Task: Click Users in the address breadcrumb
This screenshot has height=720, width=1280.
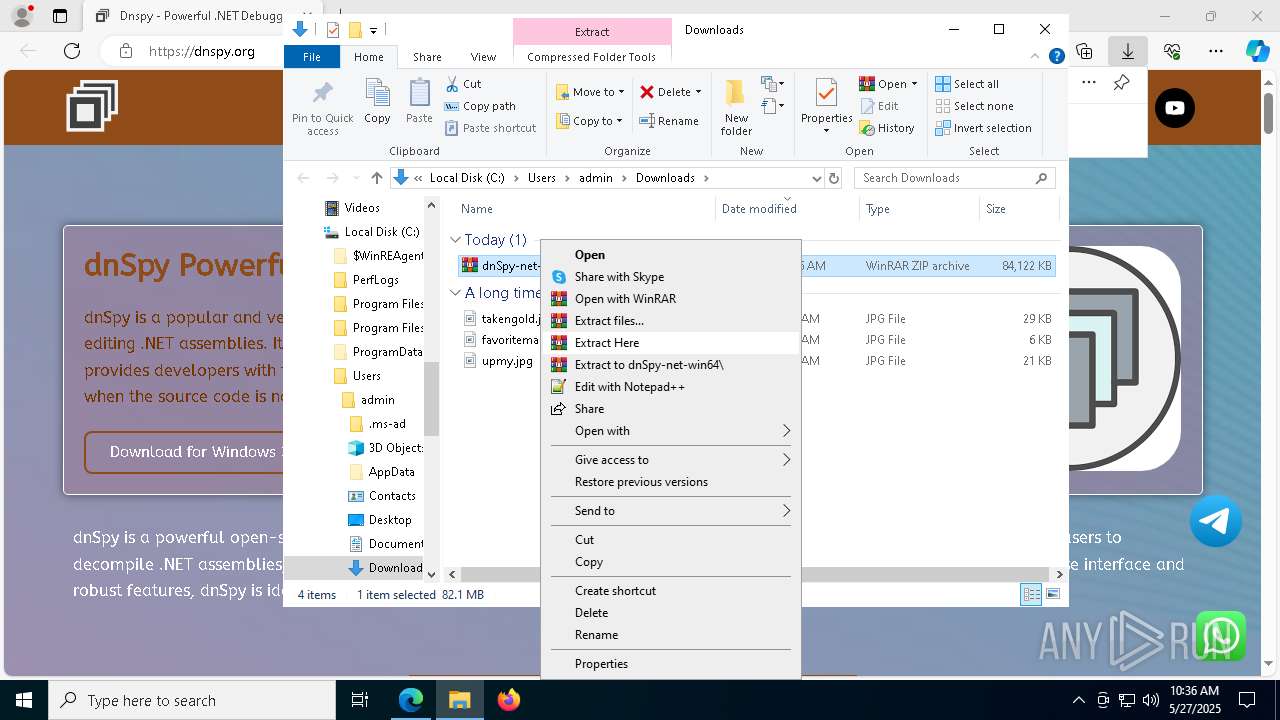Action: (541, 178)
